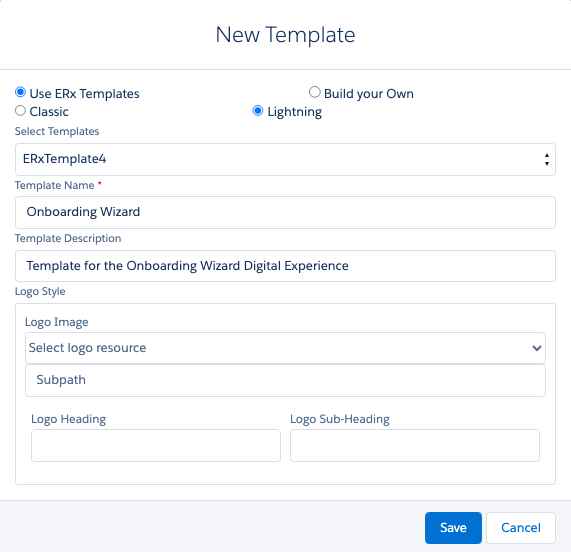Viewport: 571px width, 552px height.
Task: Click the Lightning label text
Action: (x=295, y=112)
